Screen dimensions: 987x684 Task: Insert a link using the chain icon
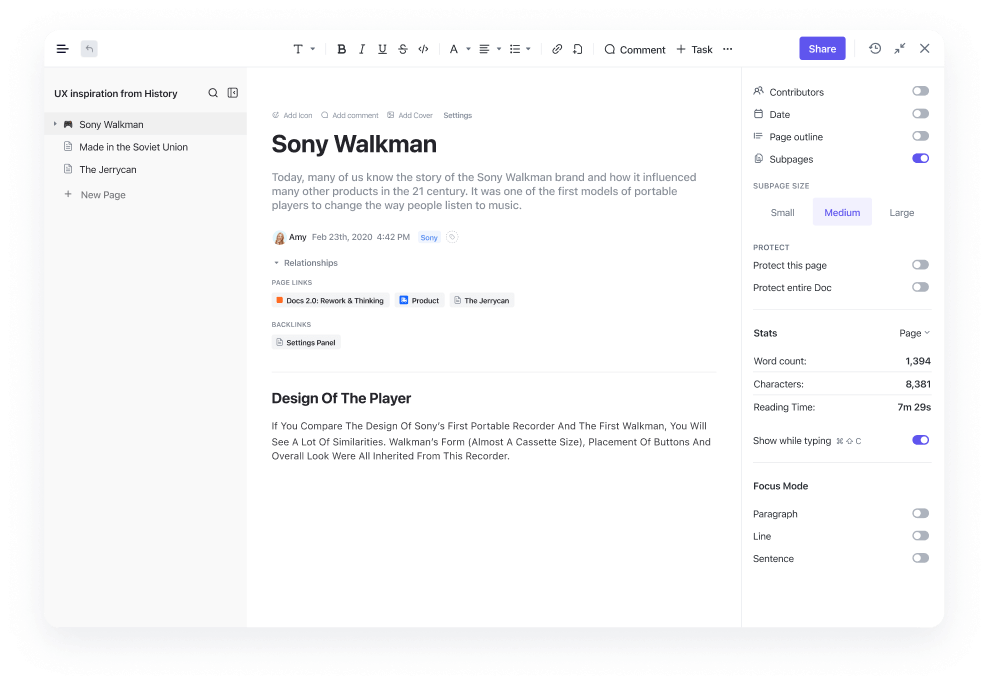pyautogui.click(x=557, y=49)
